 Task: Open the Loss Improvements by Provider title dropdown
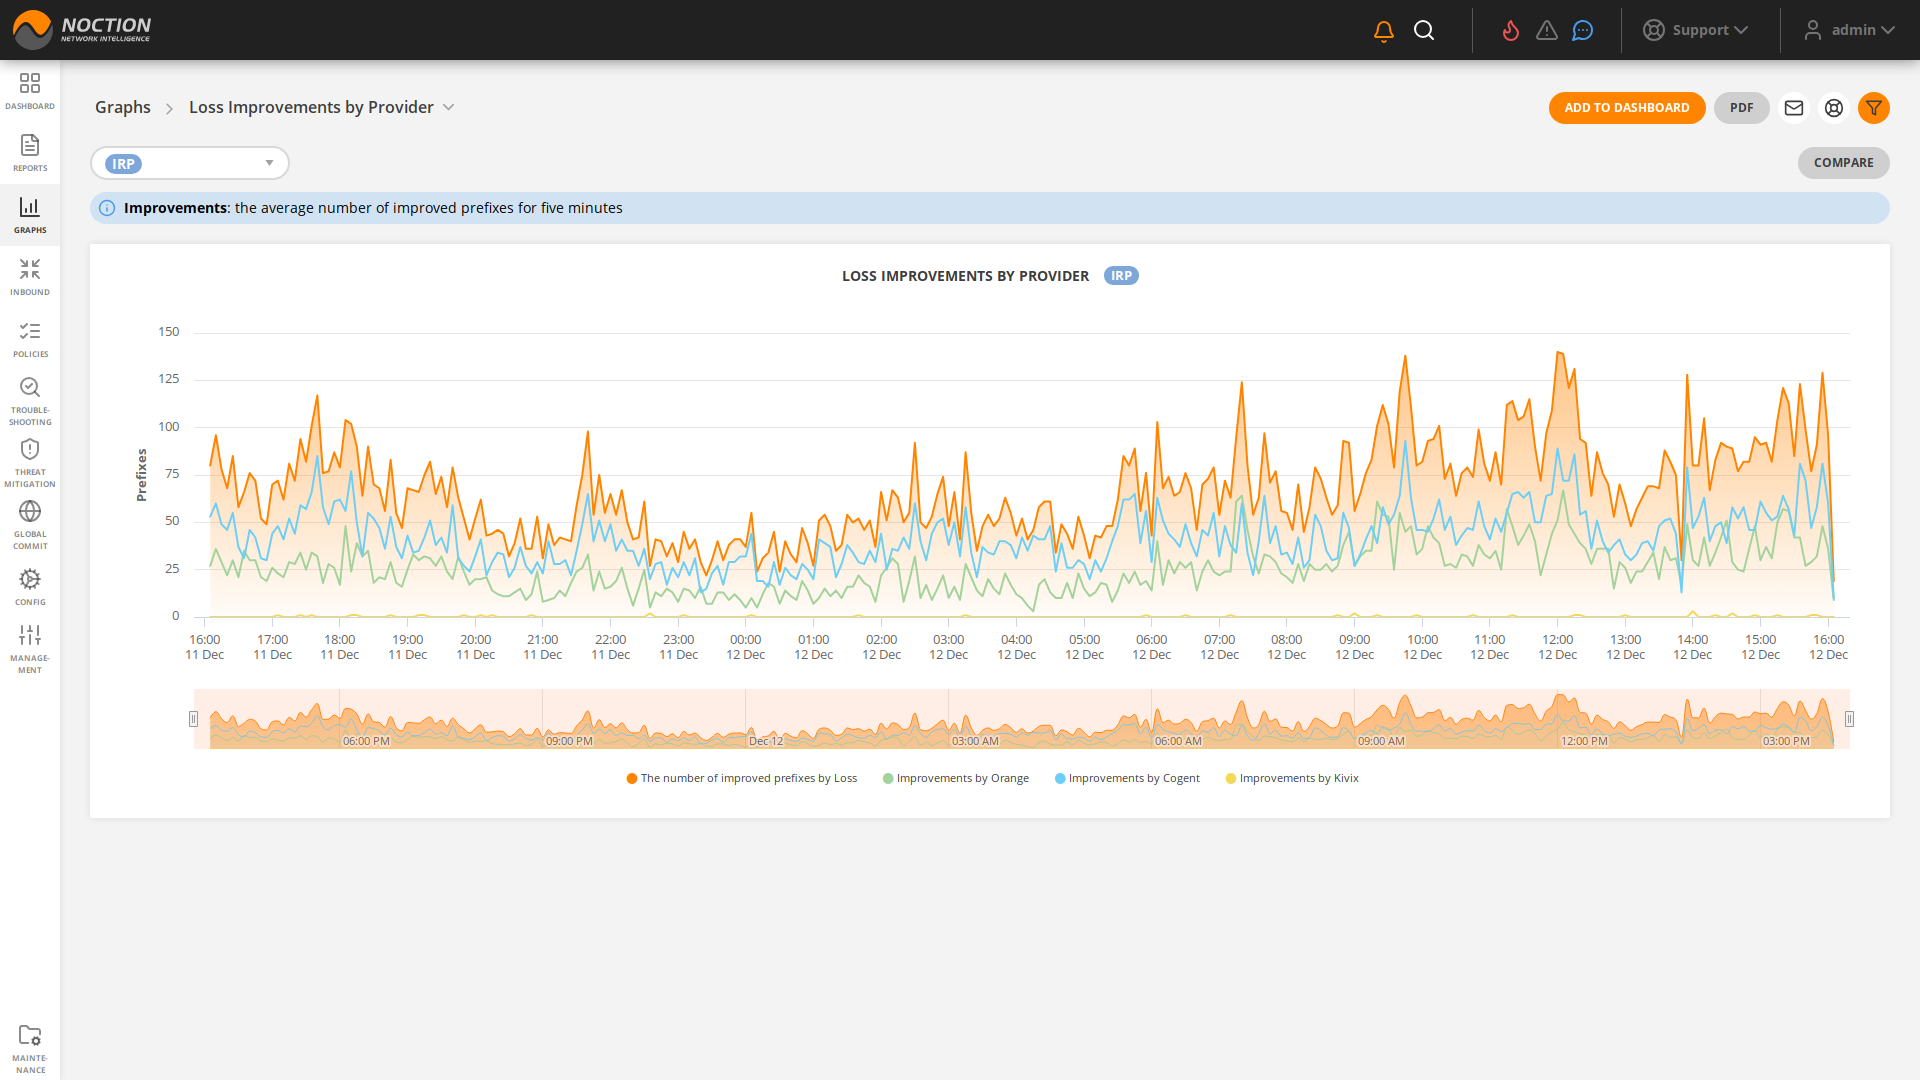[x=448, y=107]
